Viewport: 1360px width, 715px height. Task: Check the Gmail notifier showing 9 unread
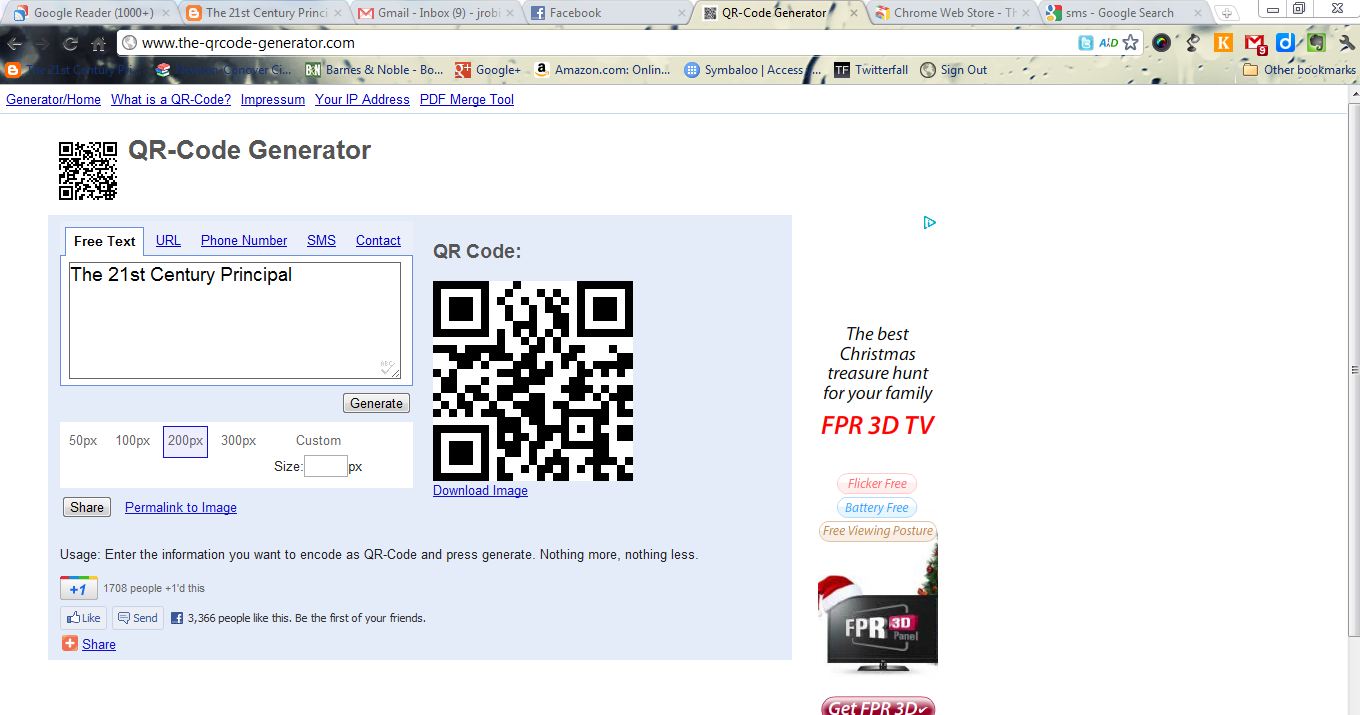(1253, 43)
